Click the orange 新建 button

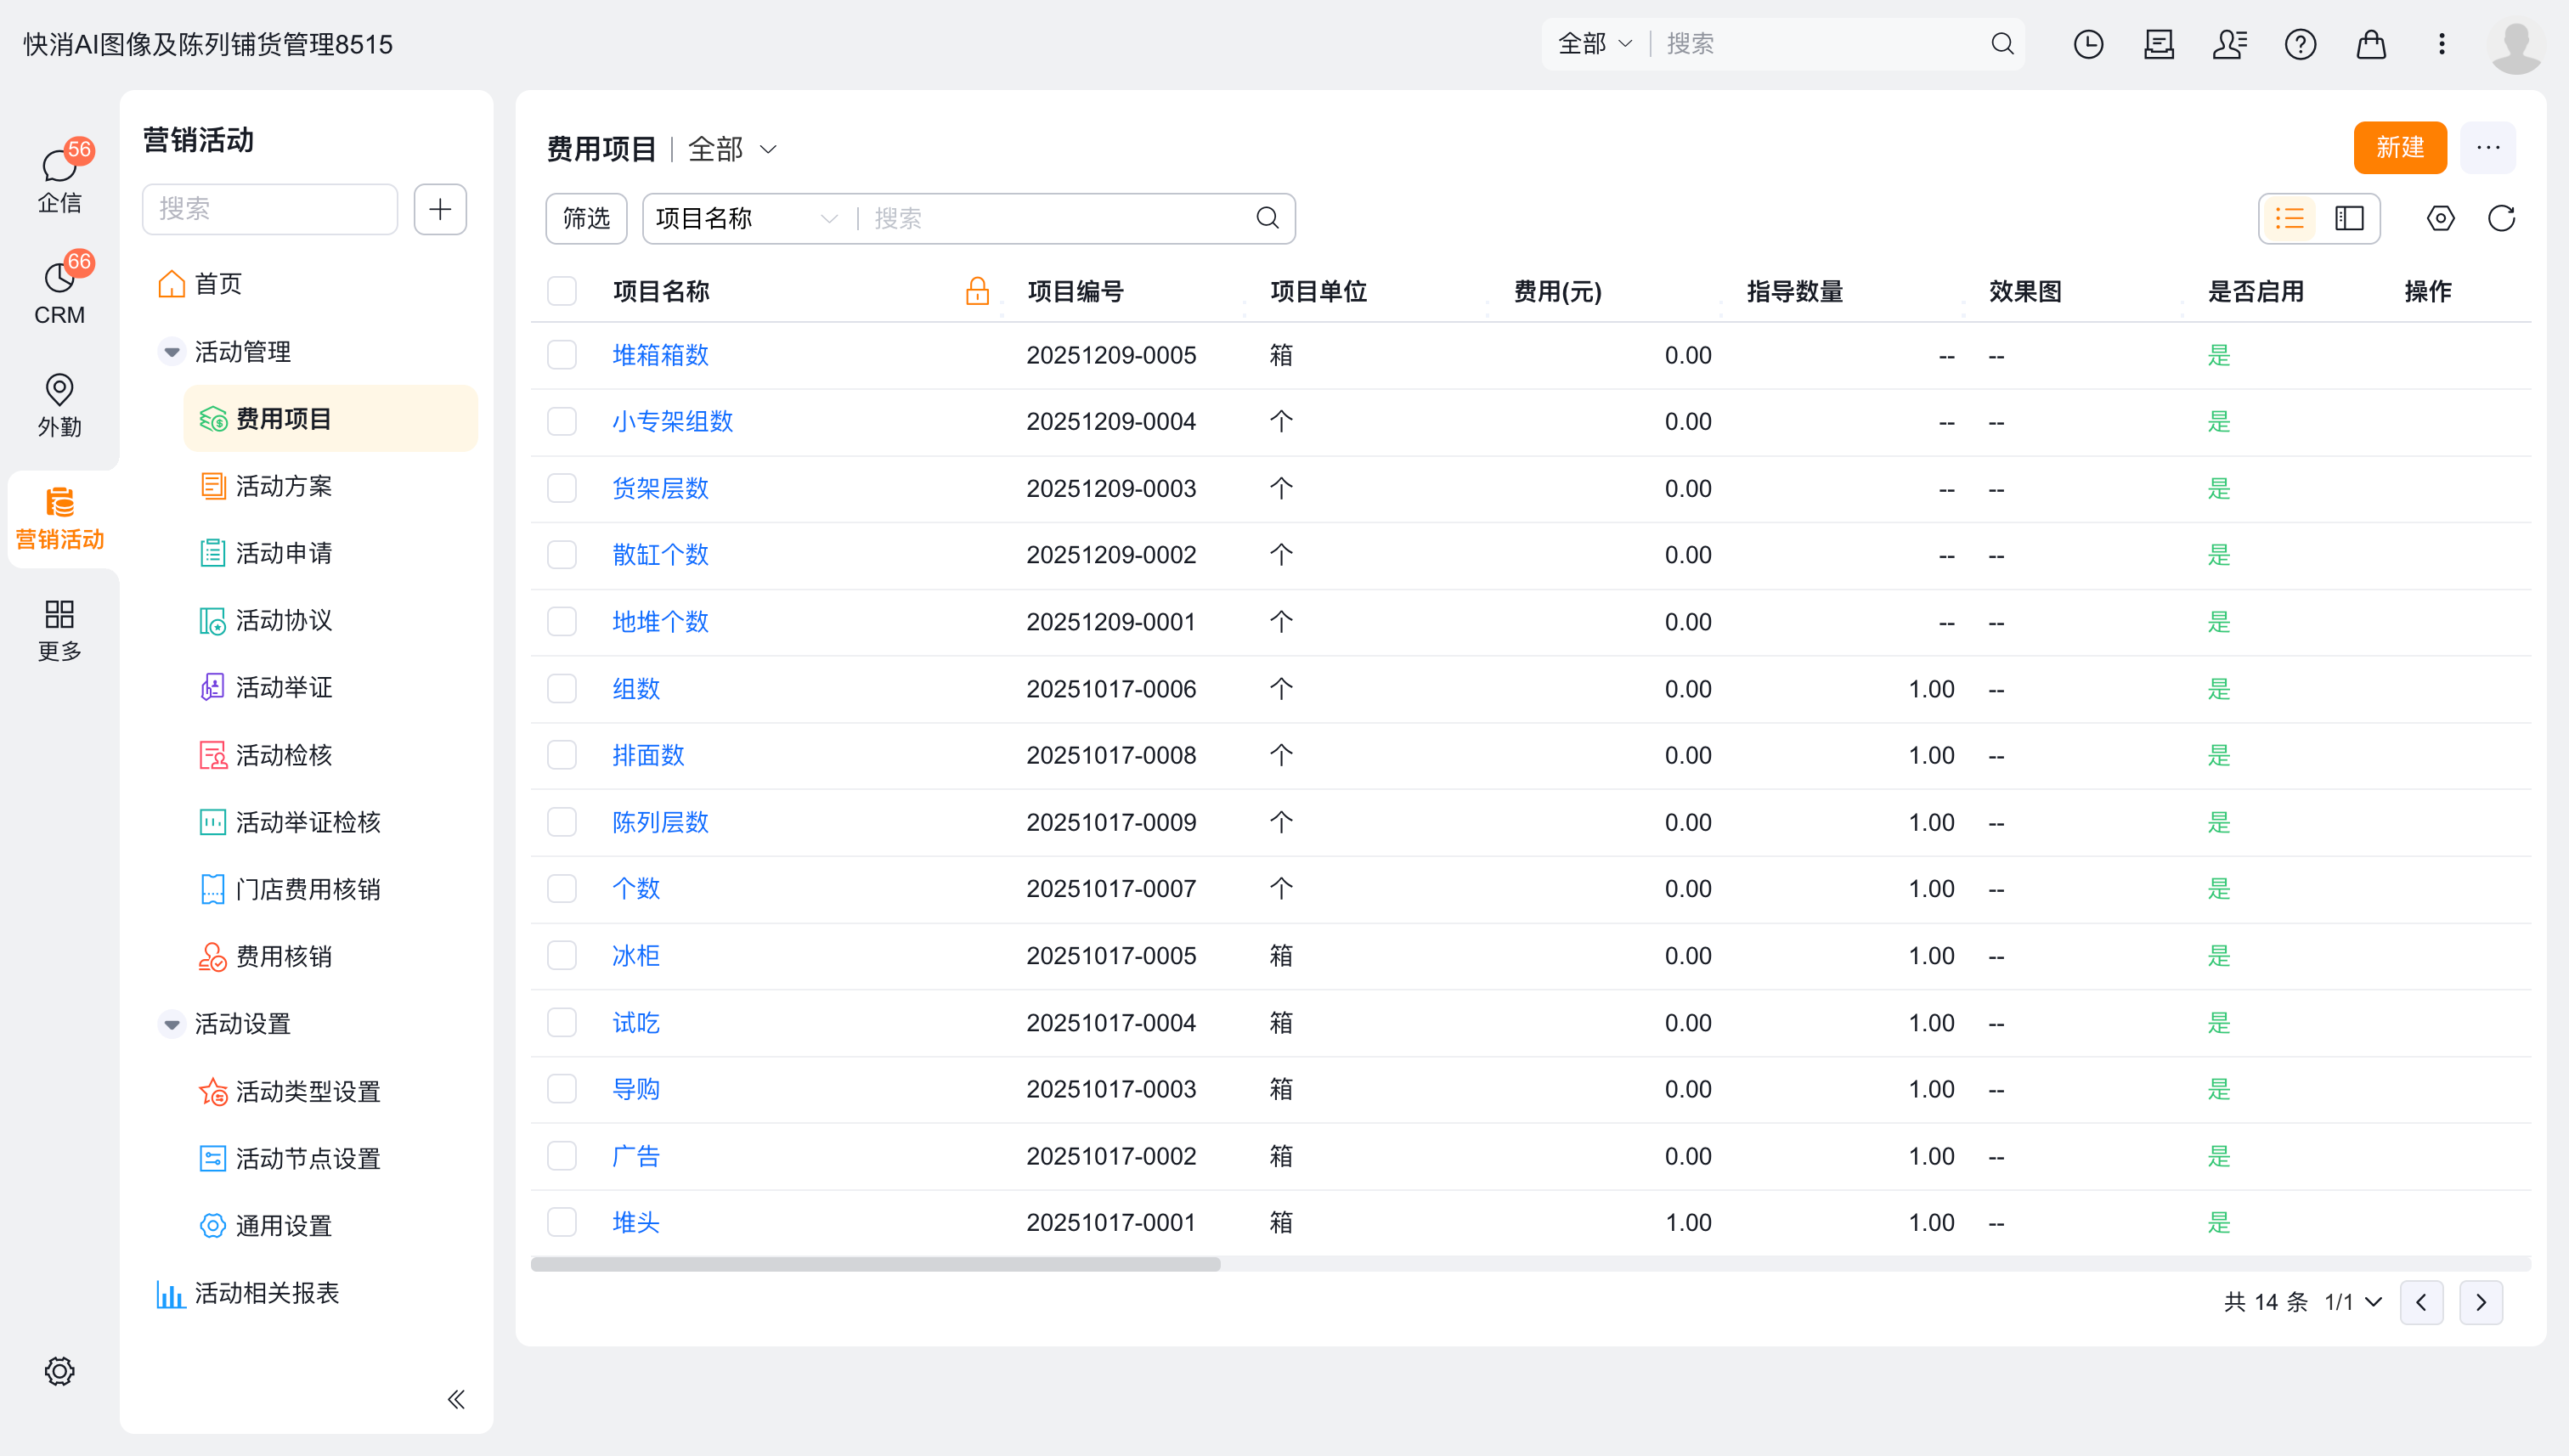click(x=2400, y=147)
